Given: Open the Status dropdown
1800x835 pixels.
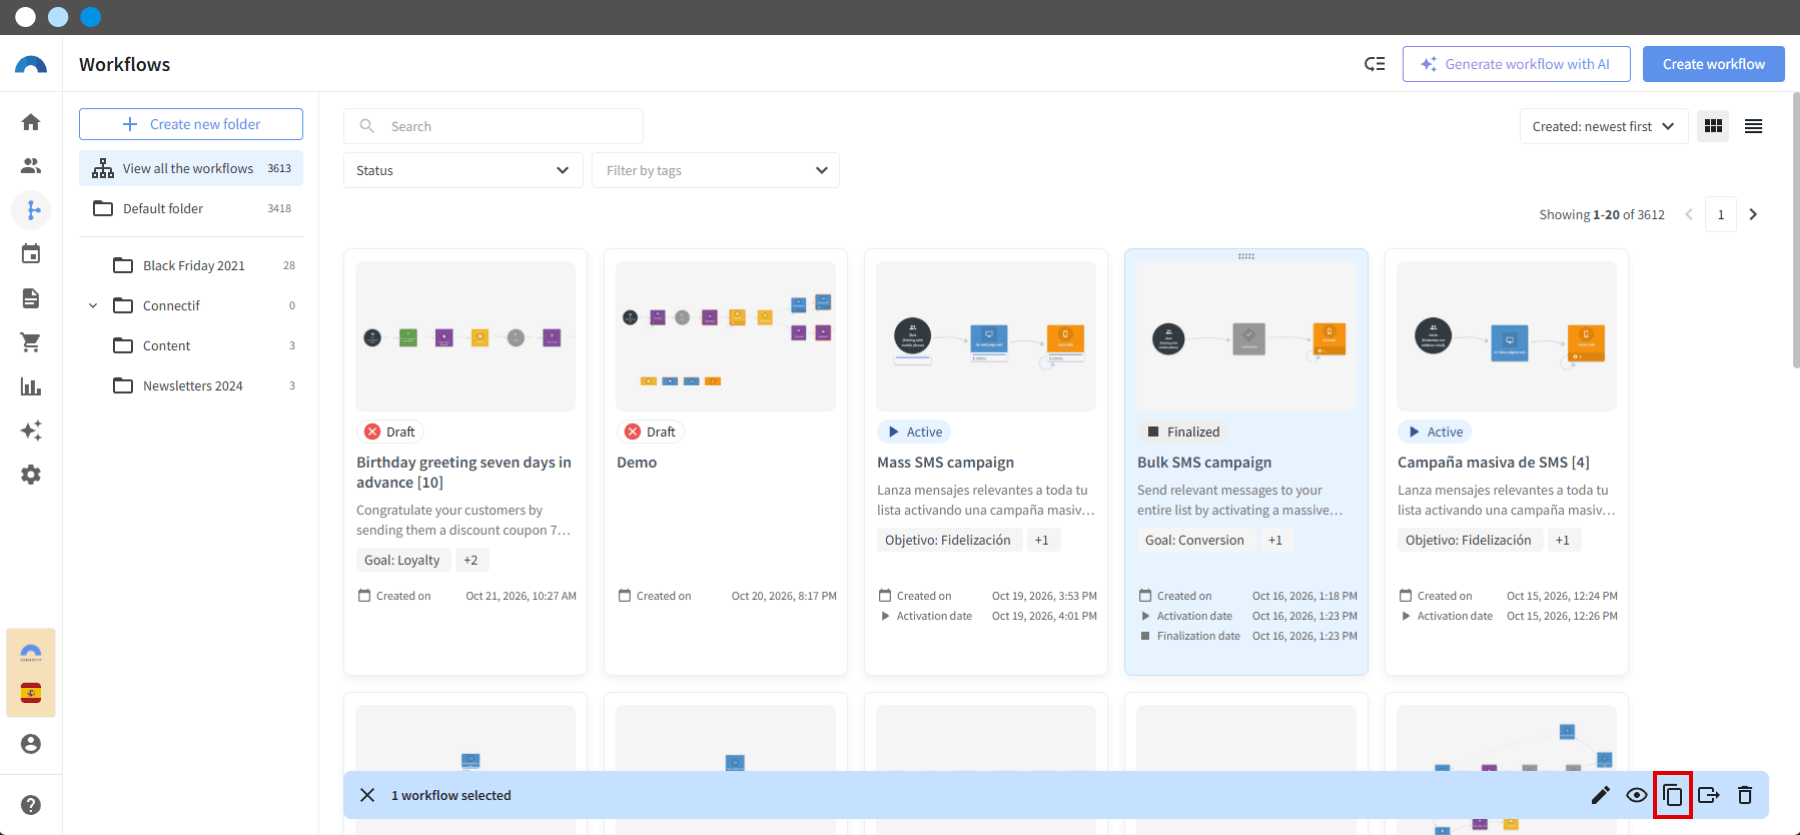Looking at the screenshot, I should [463, 170].
